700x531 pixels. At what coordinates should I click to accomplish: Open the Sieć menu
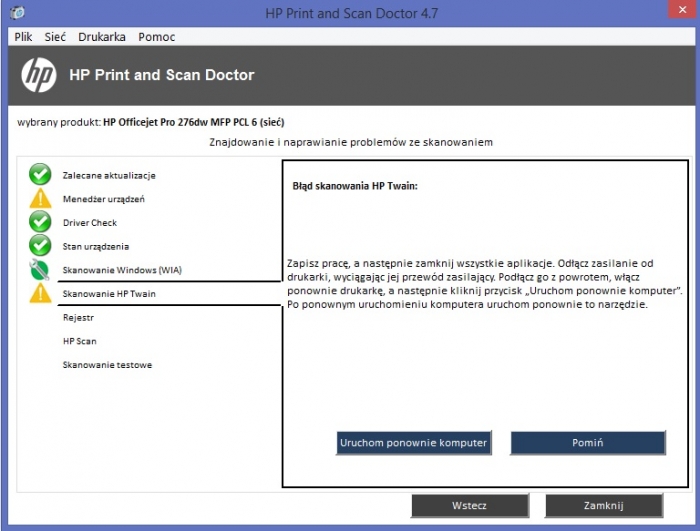click(x=55, y=37)
